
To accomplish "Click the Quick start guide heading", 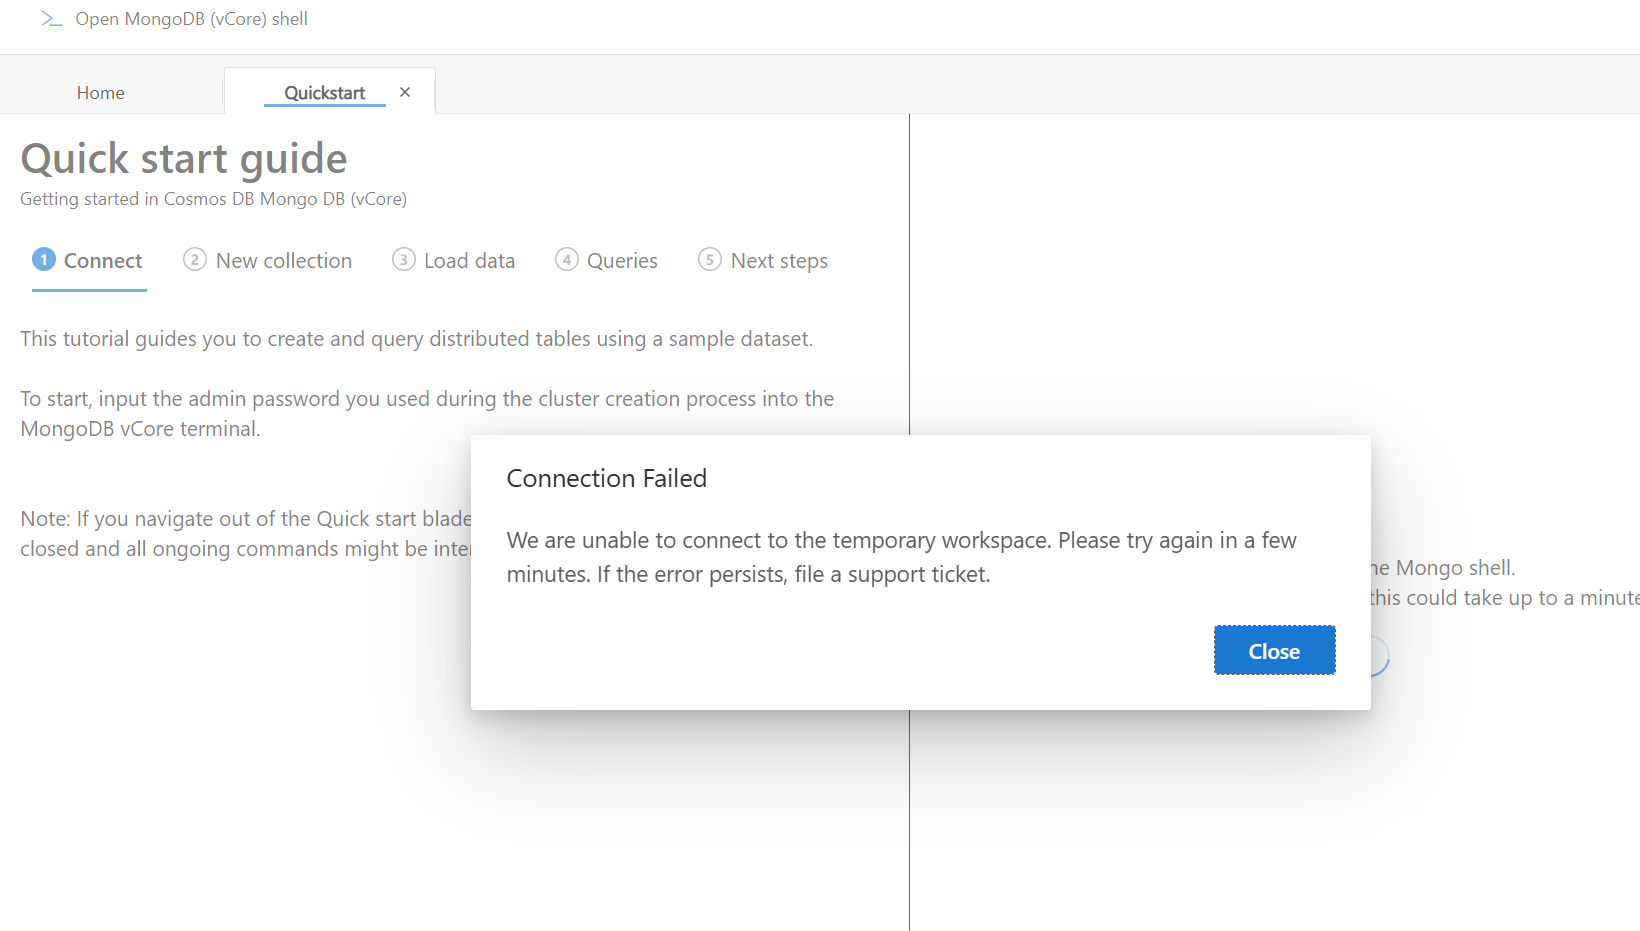I will [x=184, y=158].
